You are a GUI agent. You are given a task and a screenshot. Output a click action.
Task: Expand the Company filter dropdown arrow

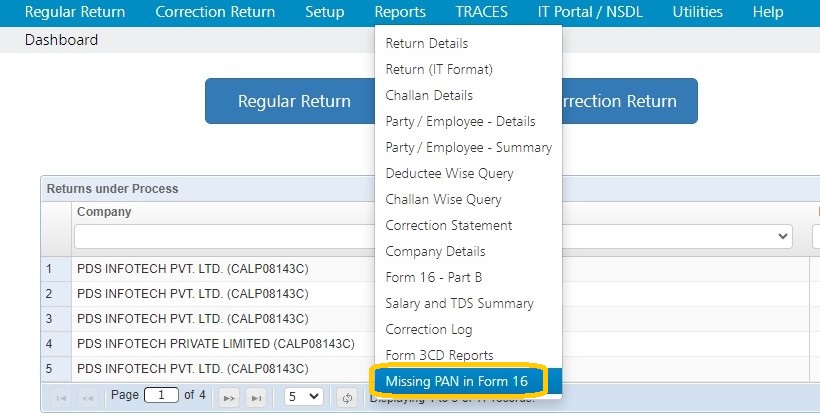(x=782, y=236)
